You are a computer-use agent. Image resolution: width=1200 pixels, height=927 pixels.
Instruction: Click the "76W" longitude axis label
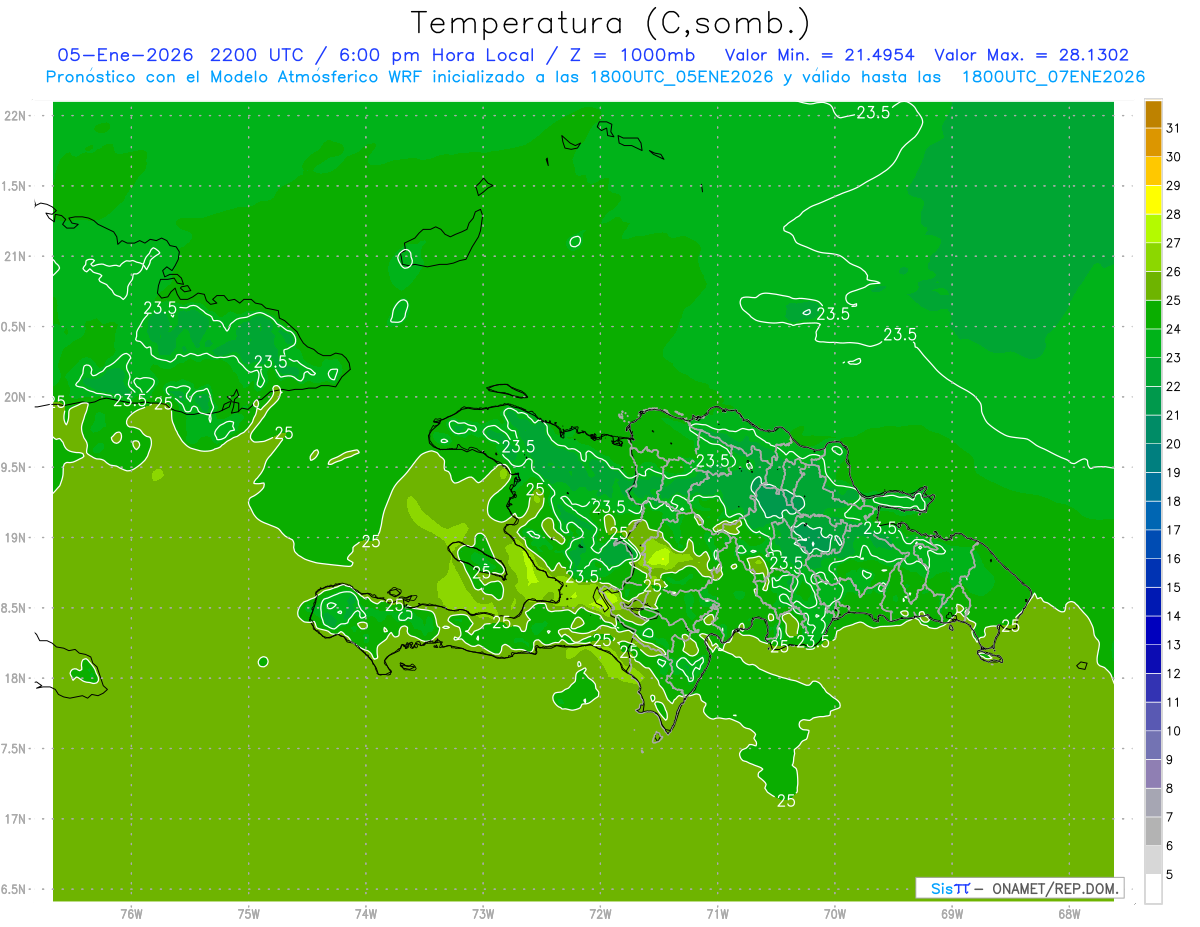131,914
